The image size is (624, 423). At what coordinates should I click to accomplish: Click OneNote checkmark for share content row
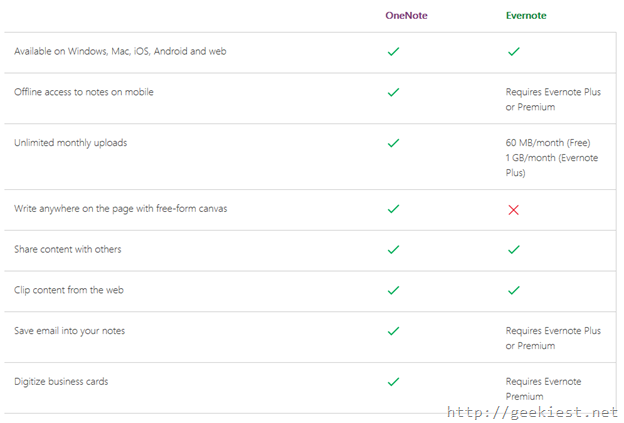pos(393,249)
